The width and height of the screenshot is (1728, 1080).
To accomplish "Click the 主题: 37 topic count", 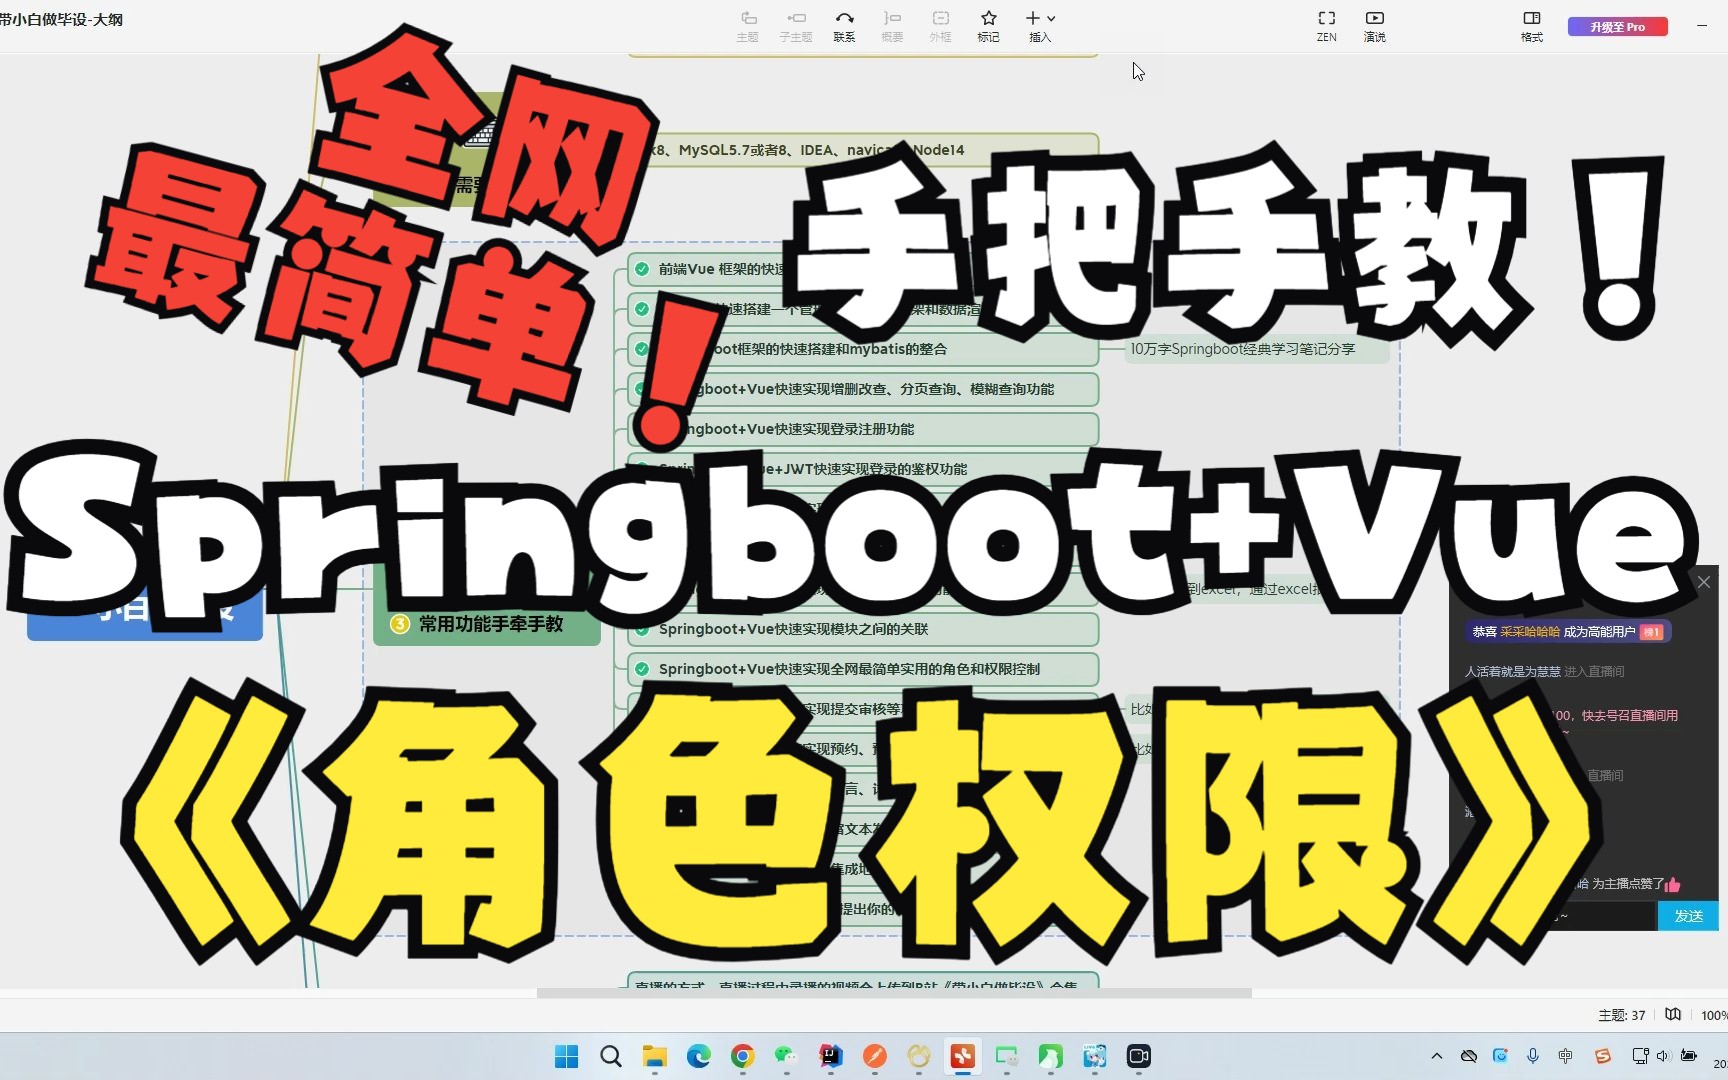I will point(1621,1015).
